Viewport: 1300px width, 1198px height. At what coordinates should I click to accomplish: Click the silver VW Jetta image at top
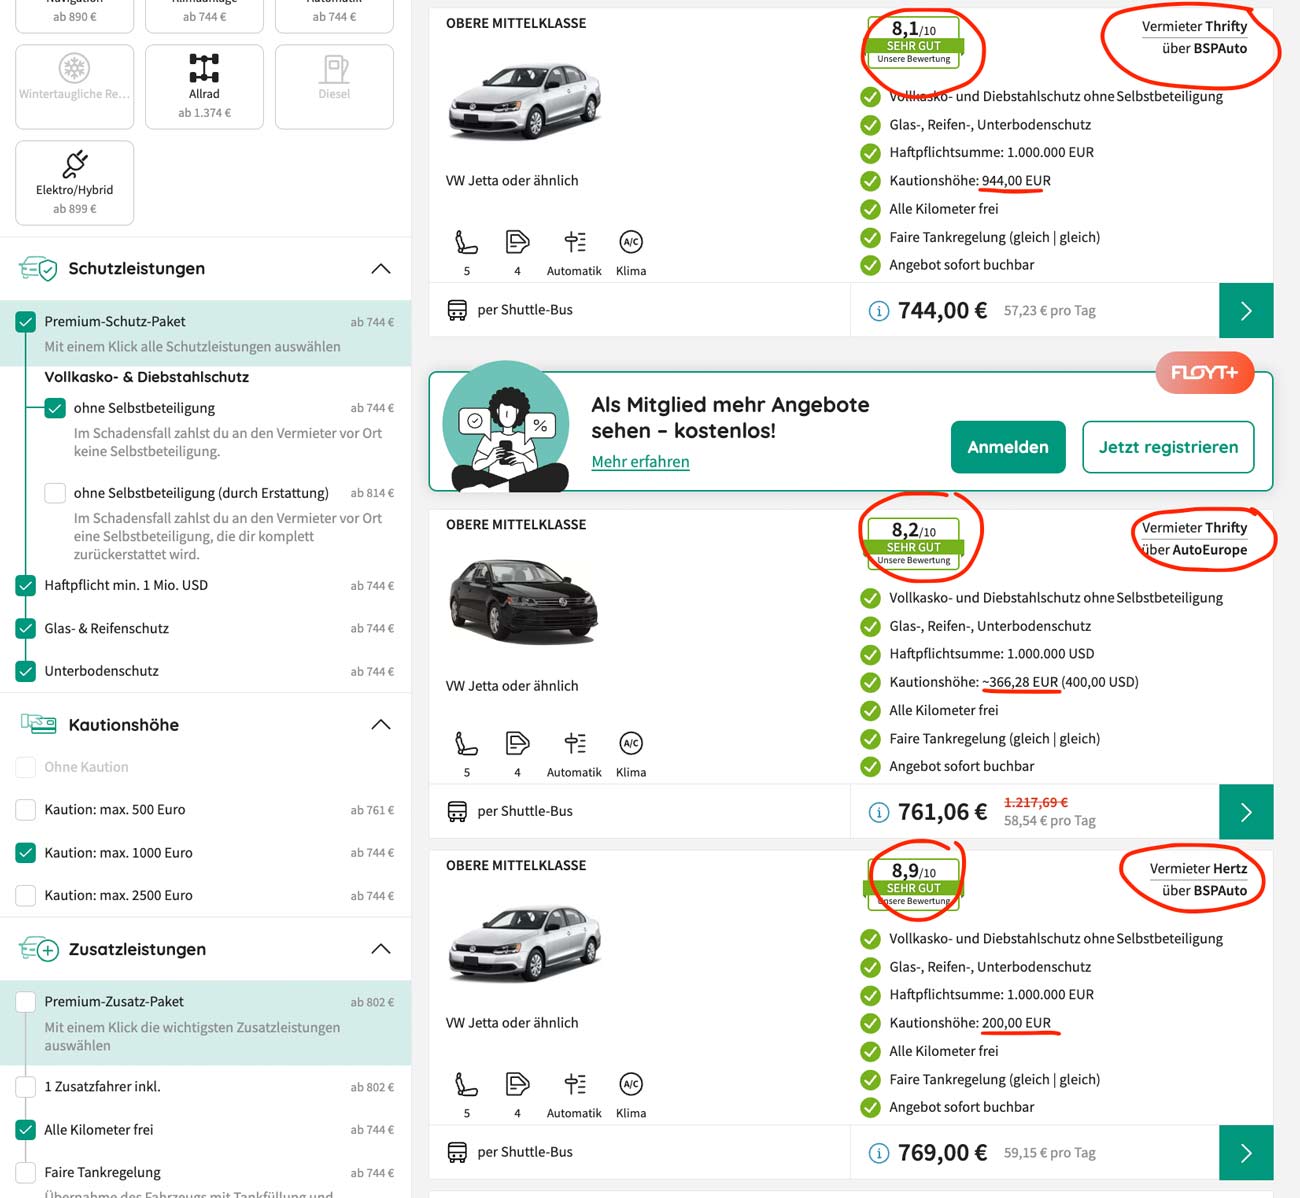tap(525, 101)
